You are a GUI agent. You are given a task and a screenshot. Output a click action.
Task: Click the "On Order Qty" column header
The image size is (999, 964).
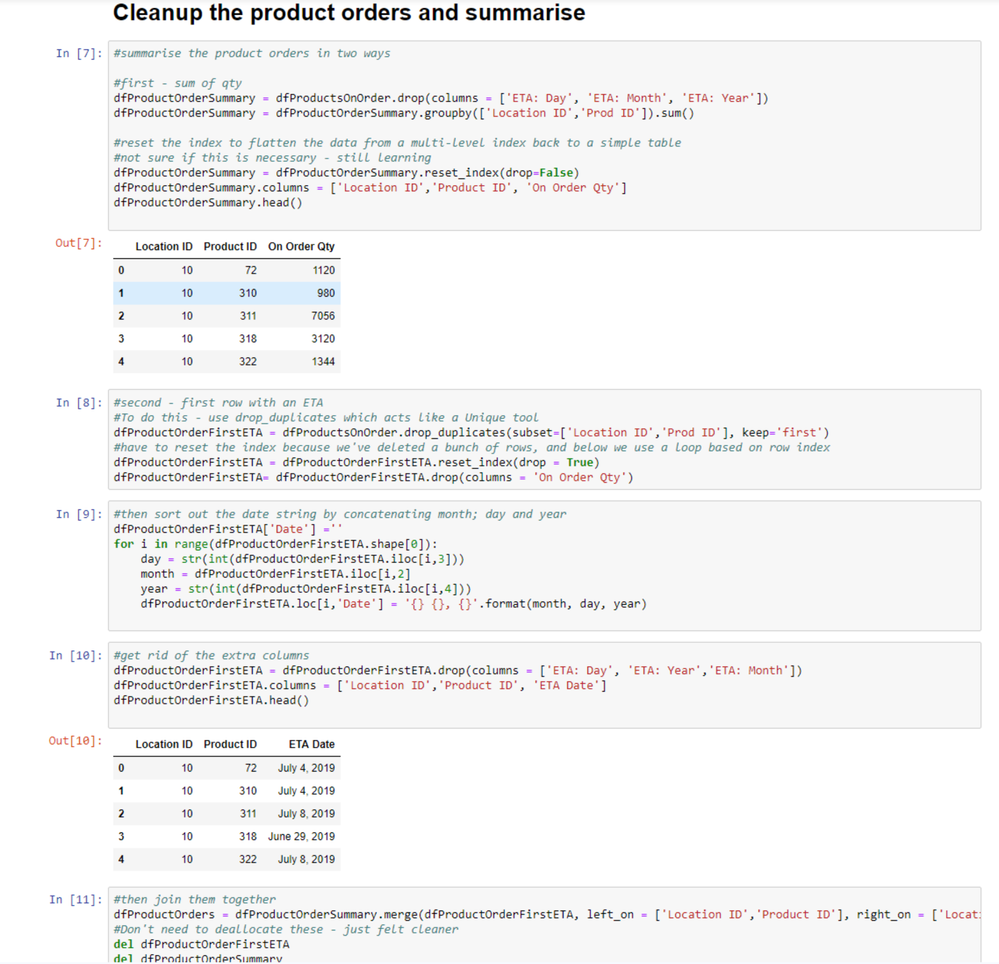pos(301,247)
